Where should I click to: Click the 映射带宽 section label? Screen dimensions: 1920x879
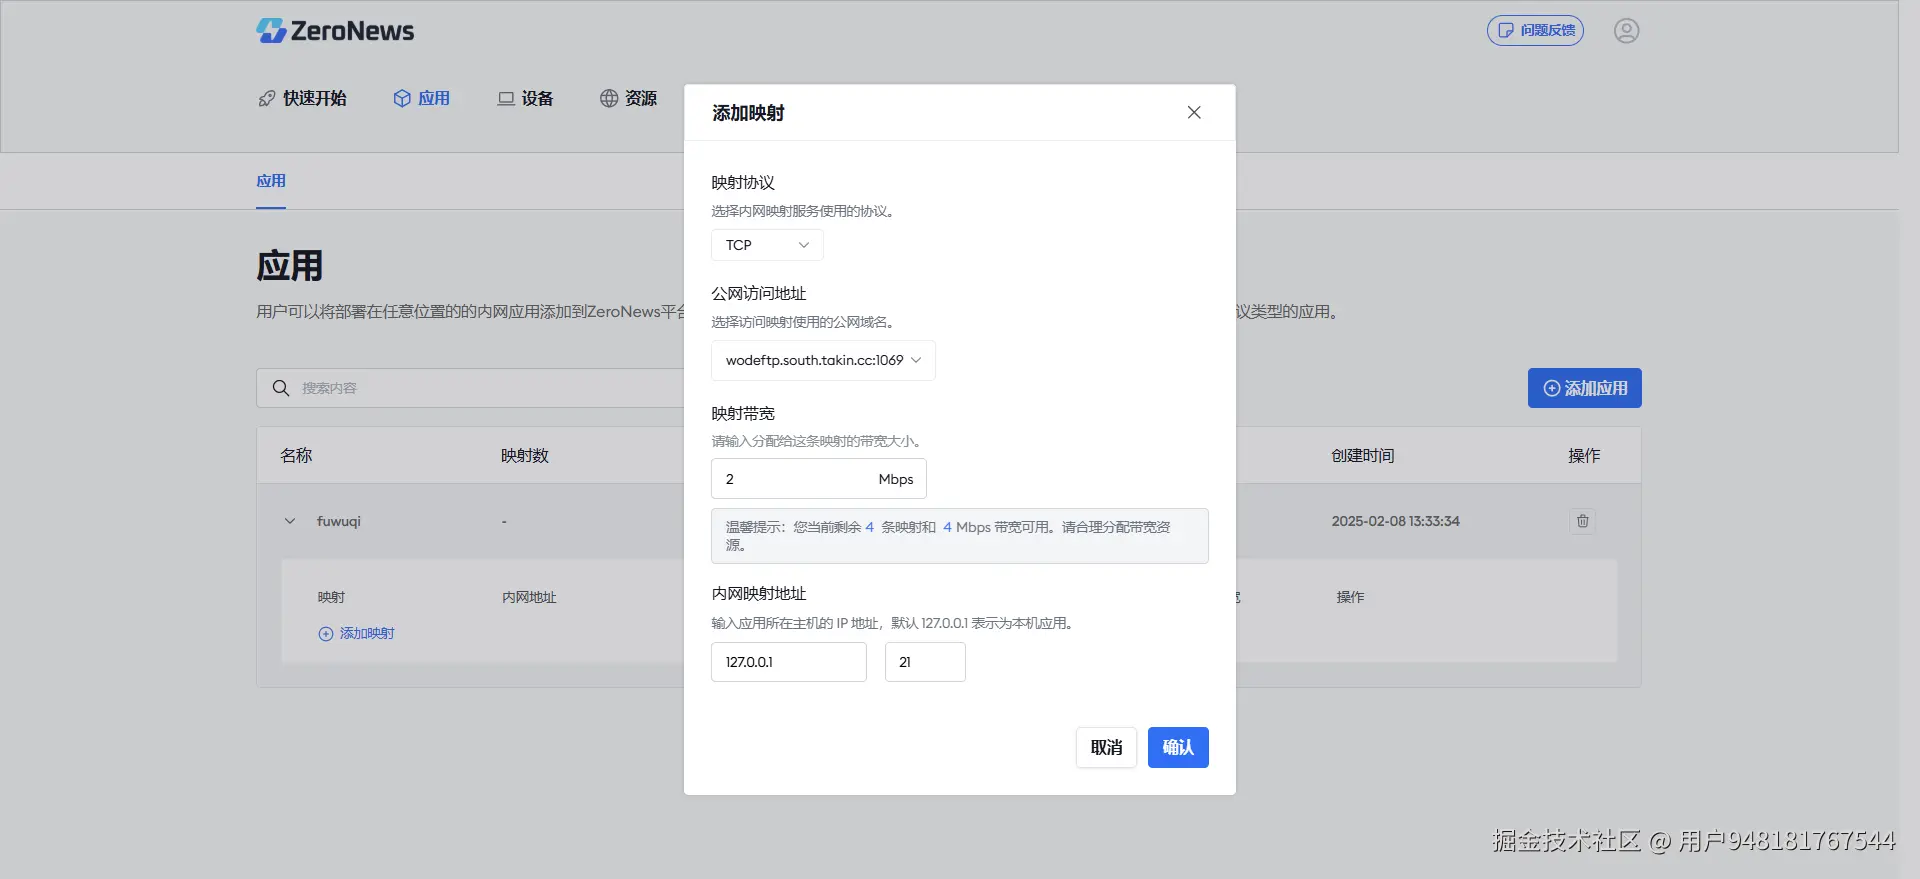(x=743, y=414)
